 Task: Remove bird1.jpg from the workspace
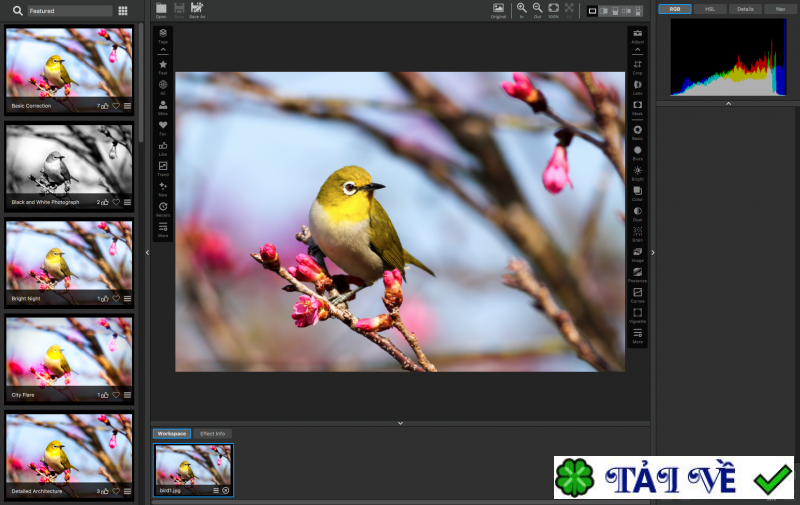pyautogui.click(x=226, y=490)
